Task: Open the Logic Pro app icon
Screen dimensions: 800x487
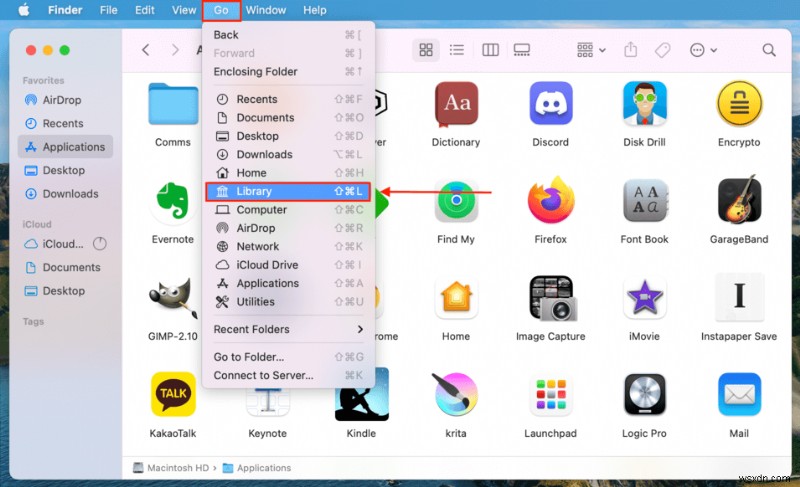Action: click(x=644, y=395)
